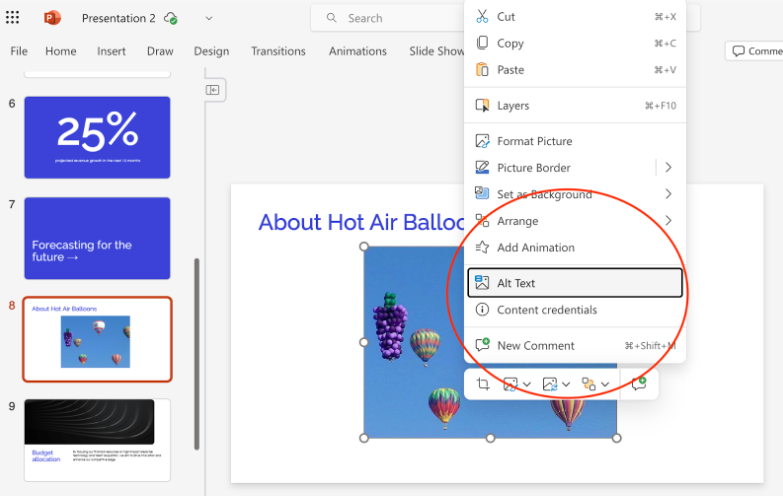Choose Cut from the context menu
Image resolution: width=783 pixels, height=496 pixels.
point(575,16)
